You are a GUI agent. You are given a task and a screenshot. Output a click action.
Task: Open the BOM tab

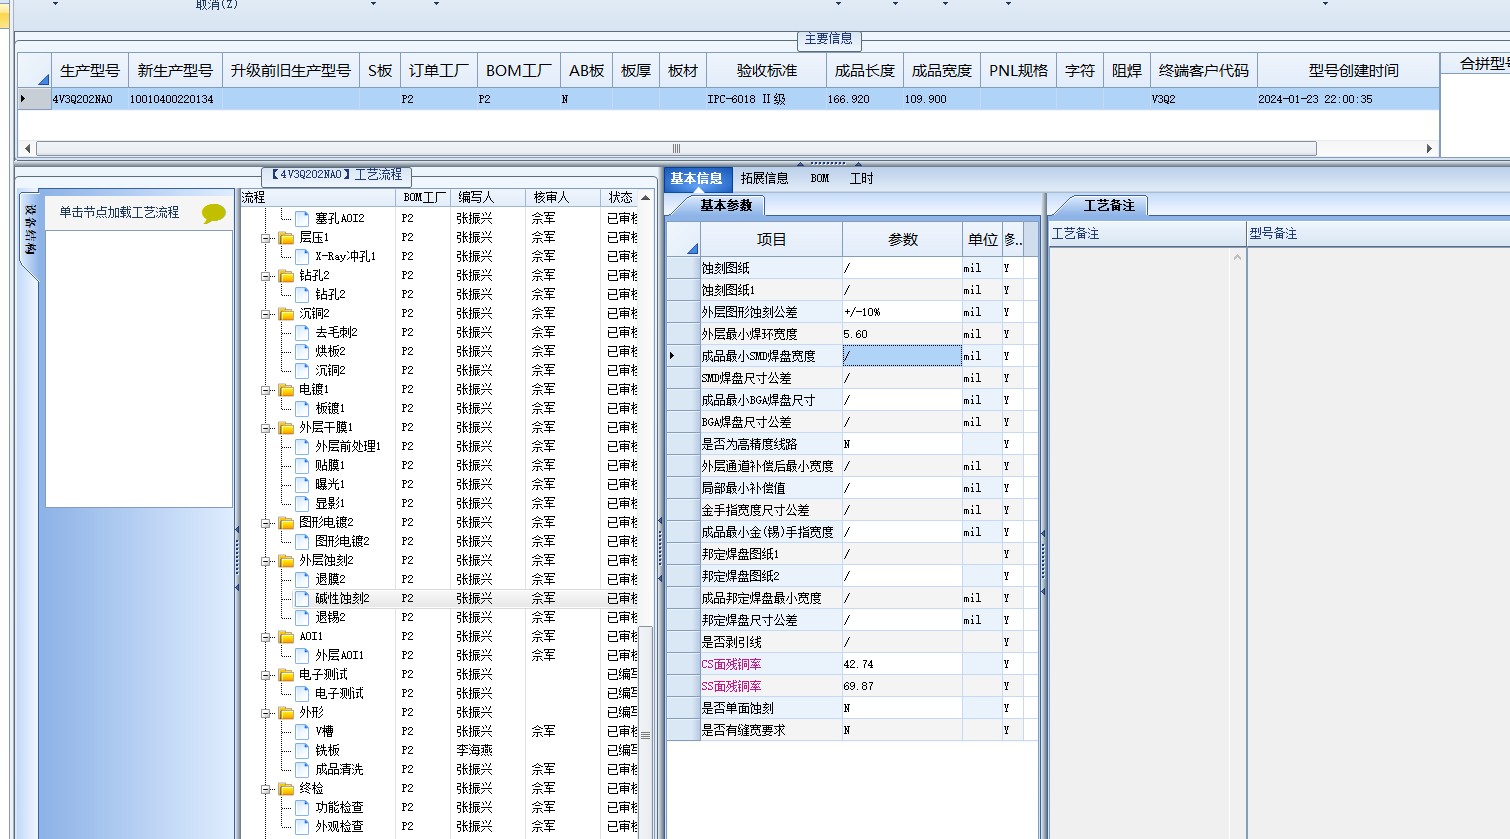tap(820, 179)
